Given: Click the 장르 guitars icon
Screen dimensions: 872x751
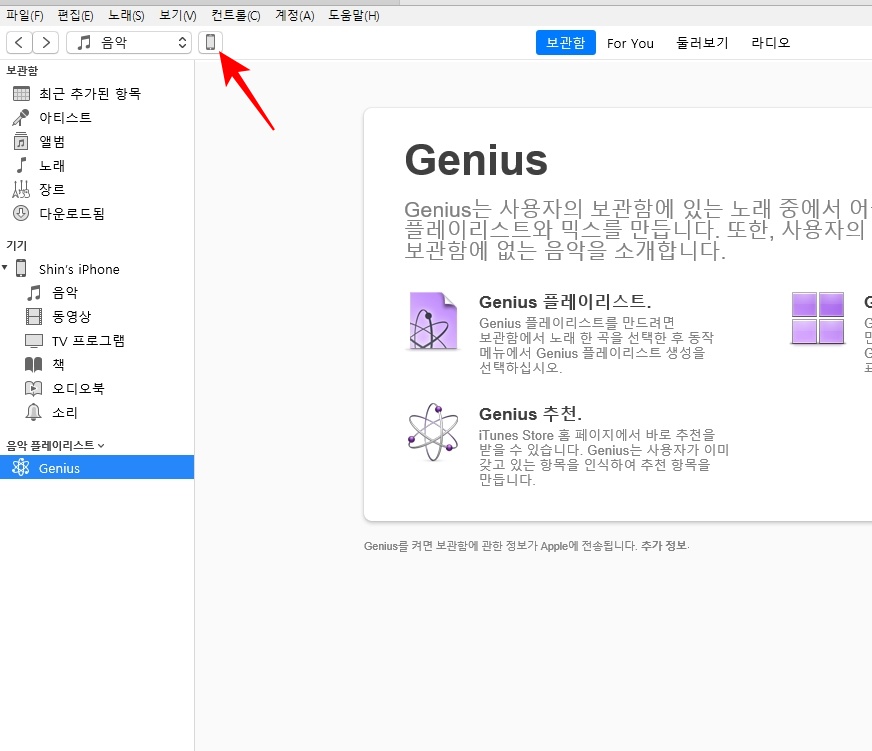Looking at the screenshot, I should (x=21, y=189).
